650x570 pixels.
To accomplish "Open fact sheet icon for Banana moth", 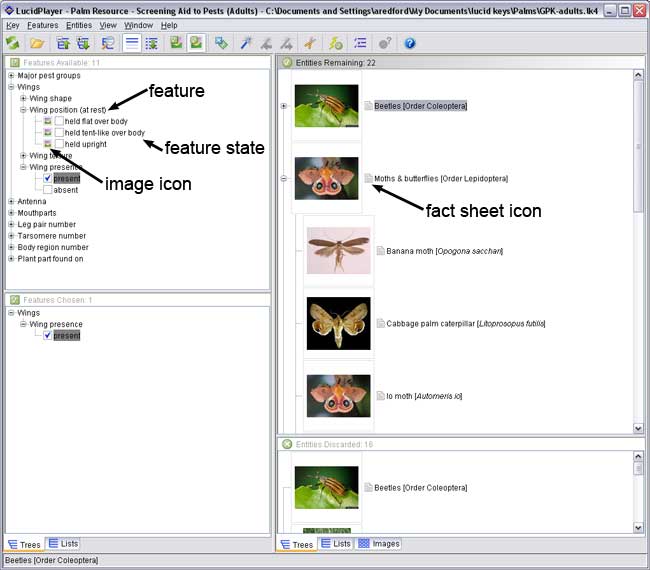I will [380, 251].
